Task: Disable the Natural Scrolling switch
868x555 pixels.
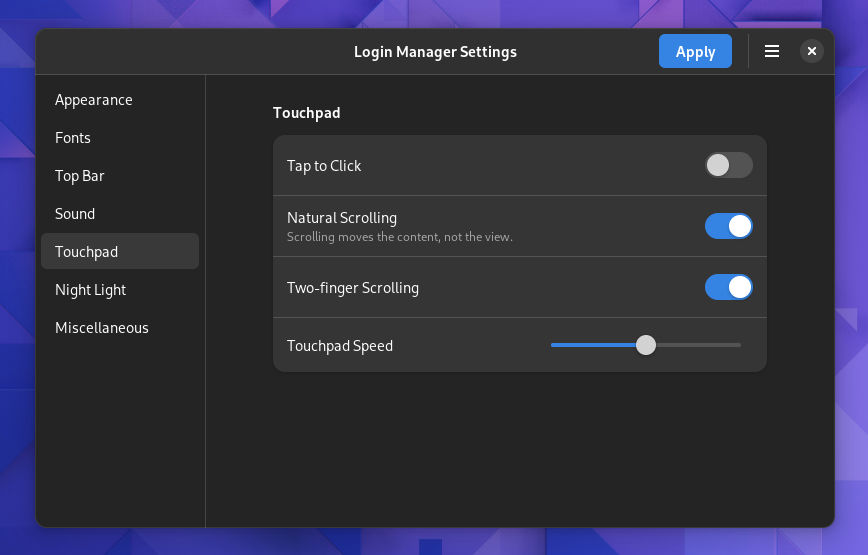Action: click(x=728, y=226)
